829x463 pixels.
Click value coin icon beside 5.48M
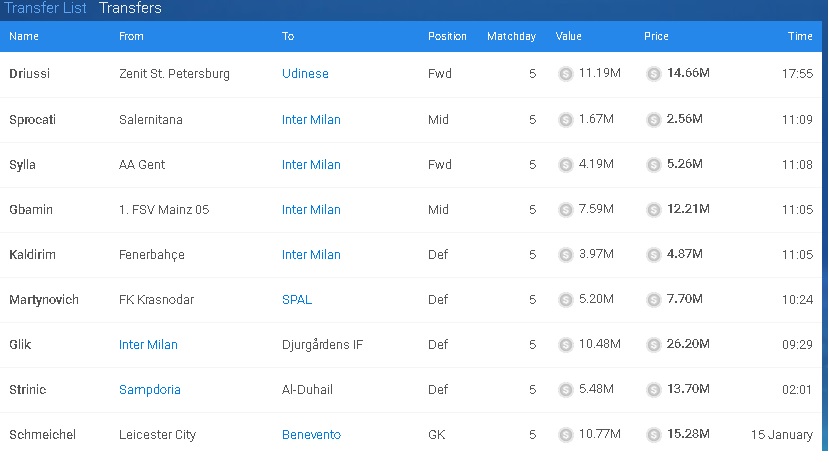point(565,390)
